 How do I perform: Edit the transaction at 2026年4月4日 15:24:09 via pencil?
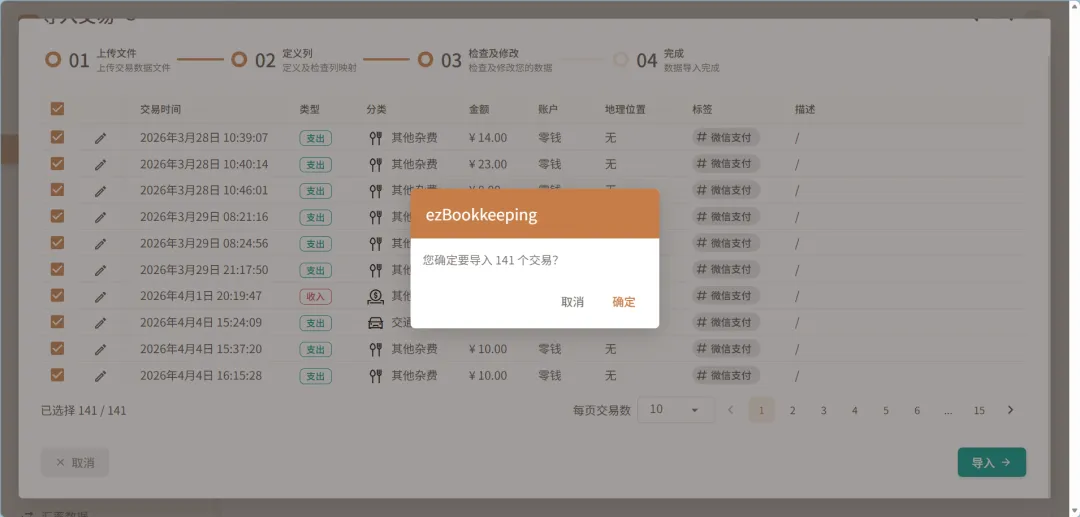pos(101,323)
